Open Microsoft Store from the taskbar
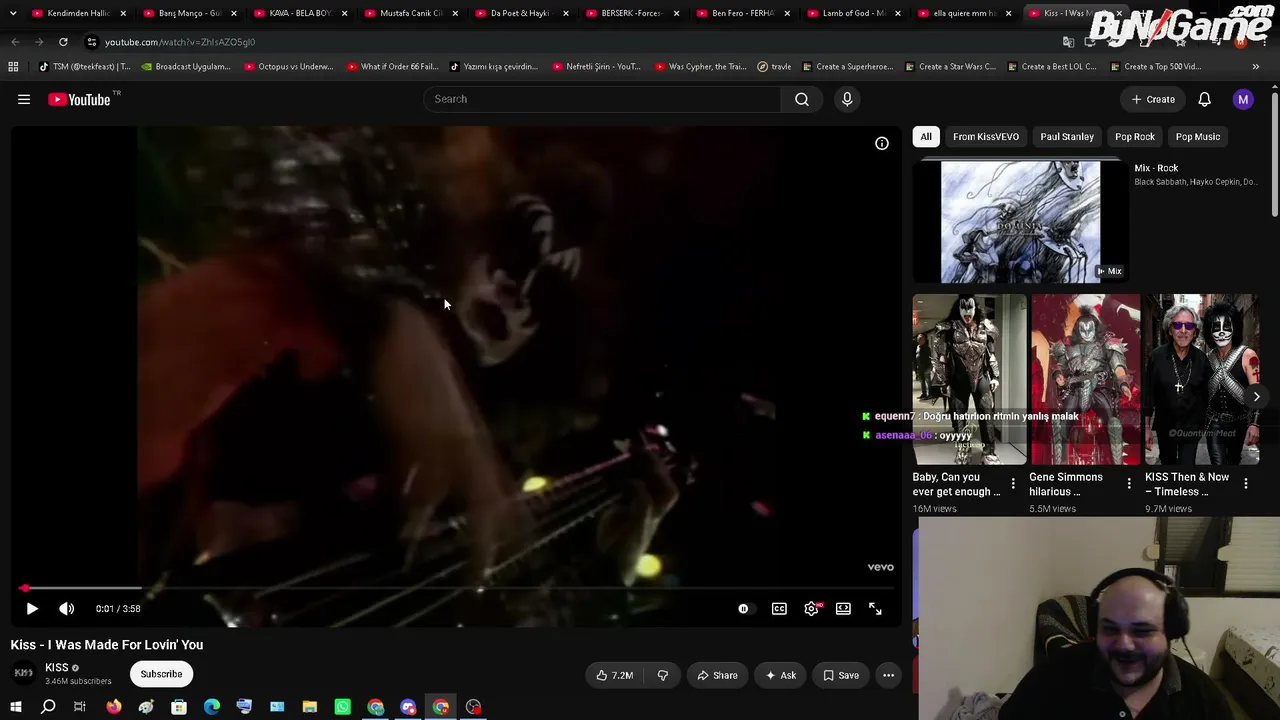Screen dimensions: 1280x720 pos(179,707)
